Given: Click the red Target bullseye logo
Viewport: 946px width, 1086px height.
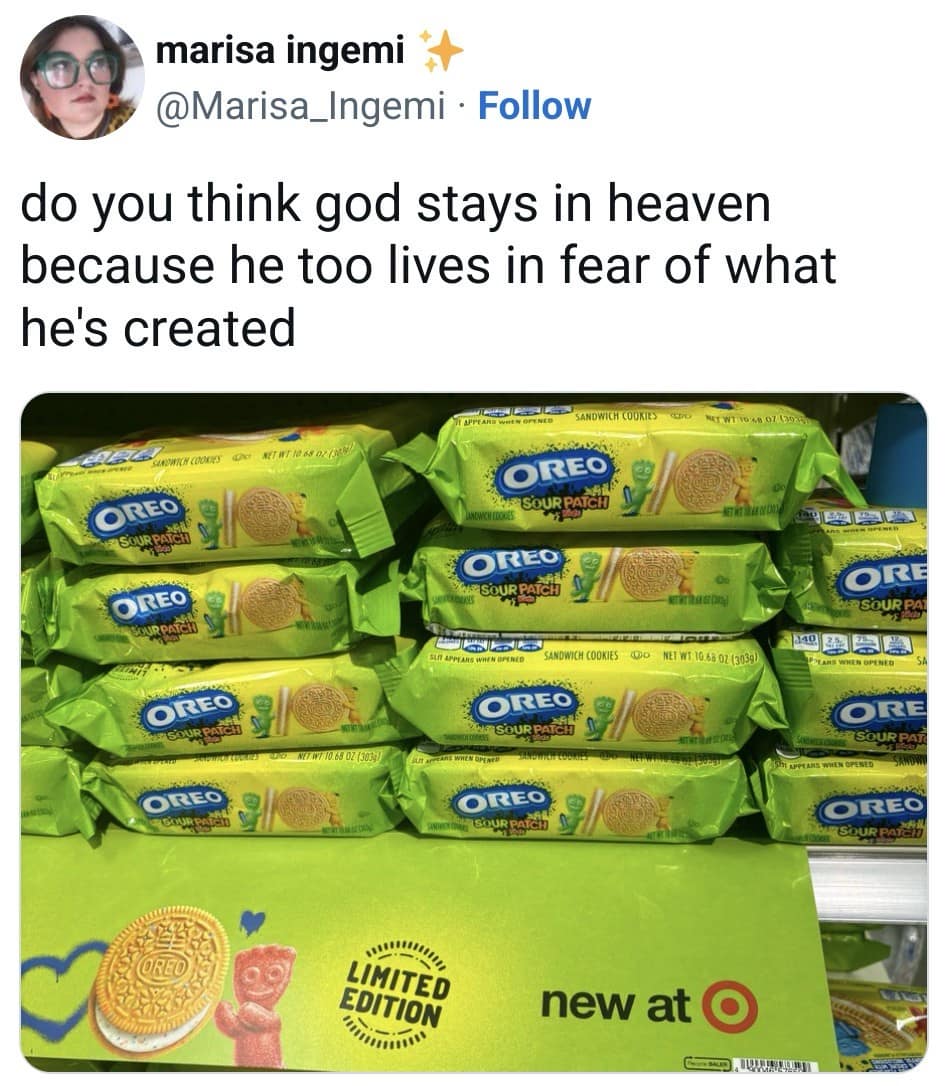Looking at the screenshot, I should 730,1006.
